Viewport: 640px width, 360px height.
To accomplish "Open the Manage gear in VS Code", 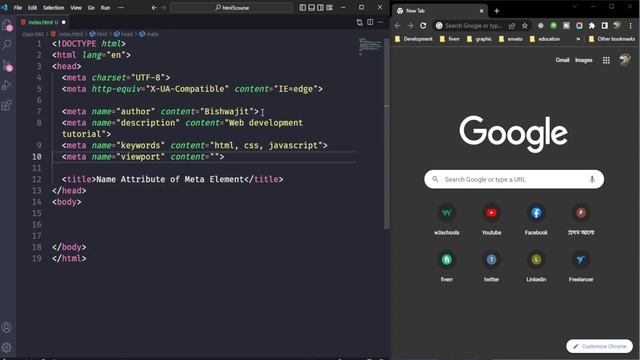I will click(x=7, y=347).
